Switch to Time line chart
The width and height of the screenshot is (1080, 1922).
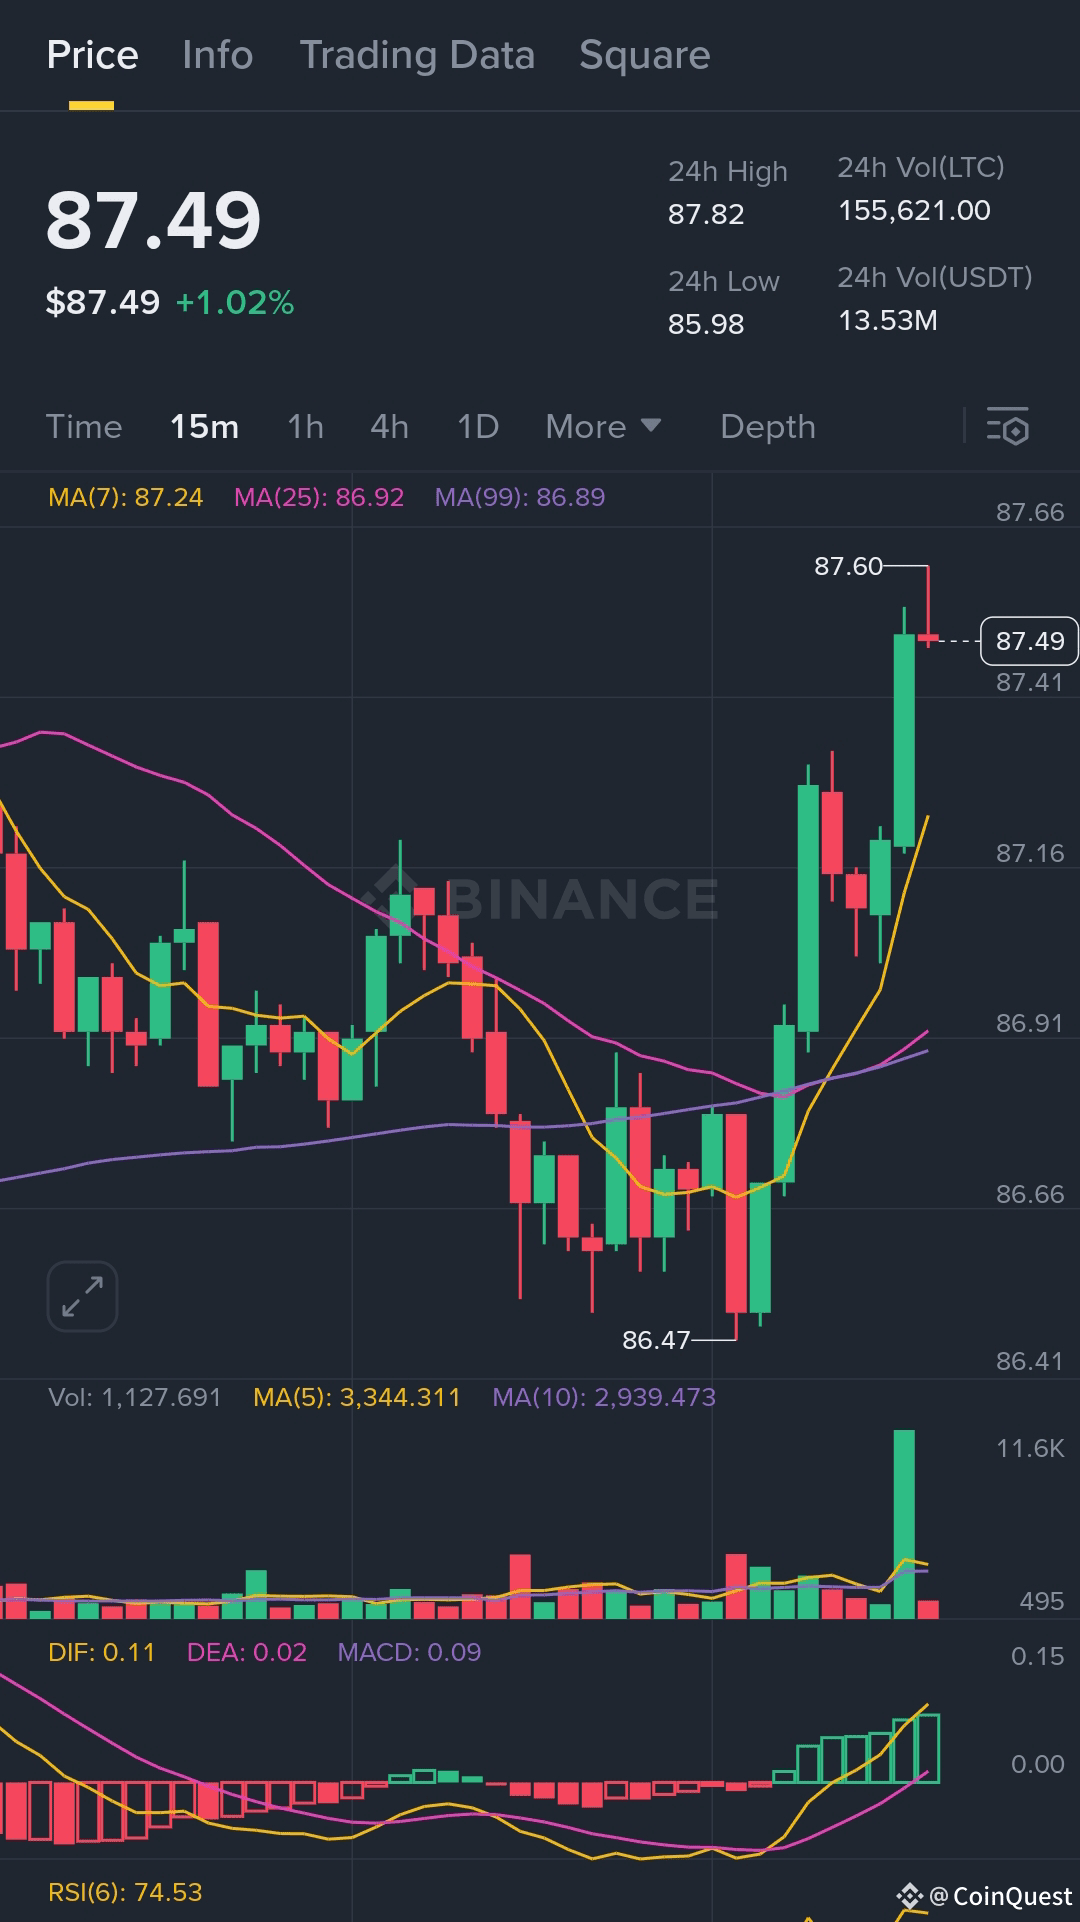point(84,427)
